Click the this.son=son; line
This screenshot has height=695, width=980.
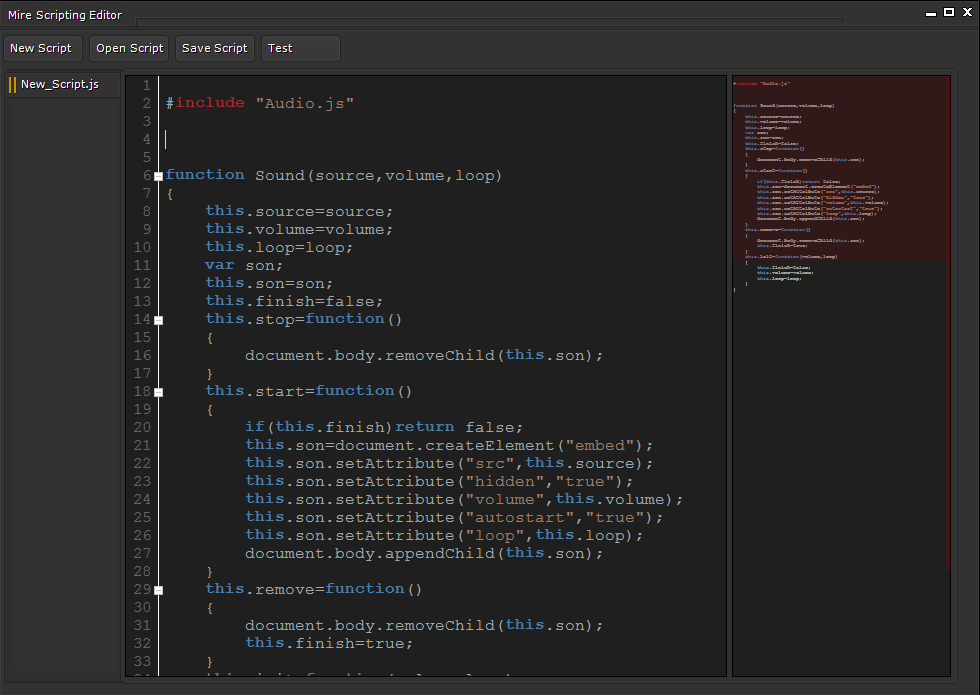[269, 284]
